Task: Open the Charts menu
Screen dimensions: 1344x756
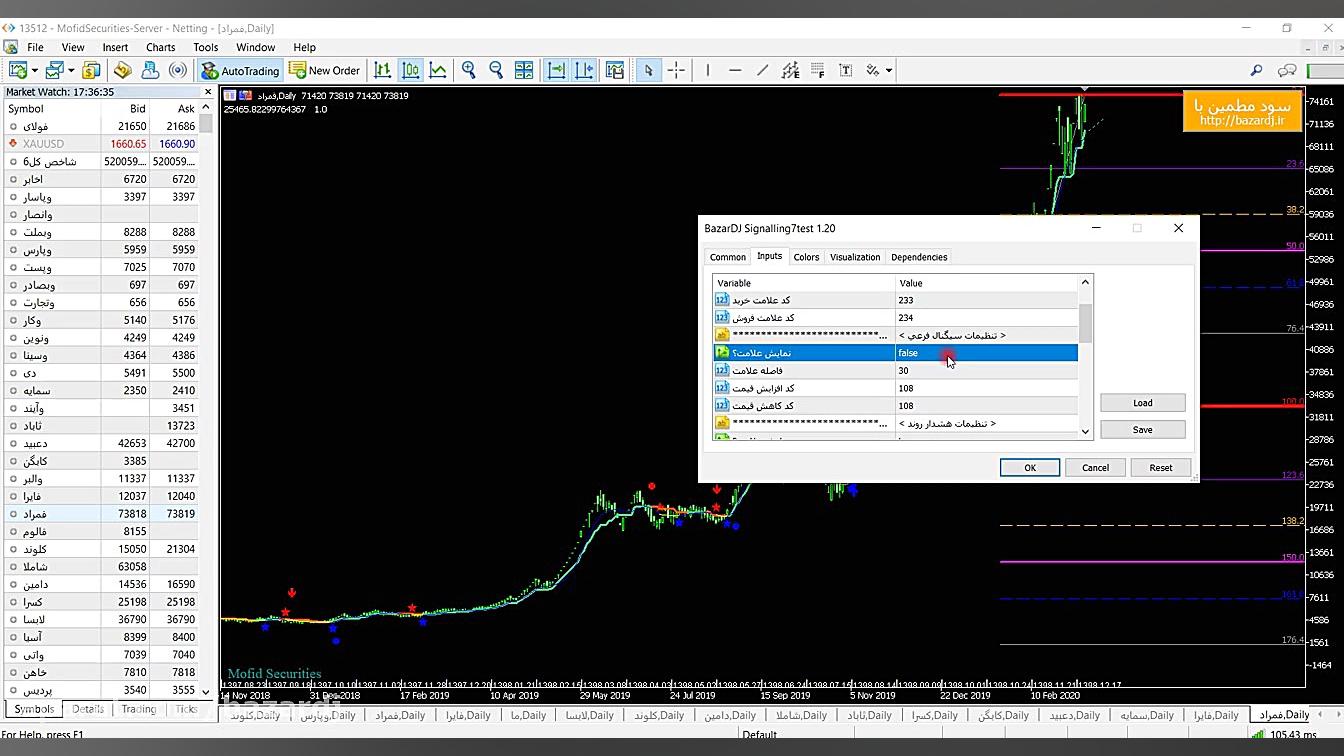Action: (160, 47)
